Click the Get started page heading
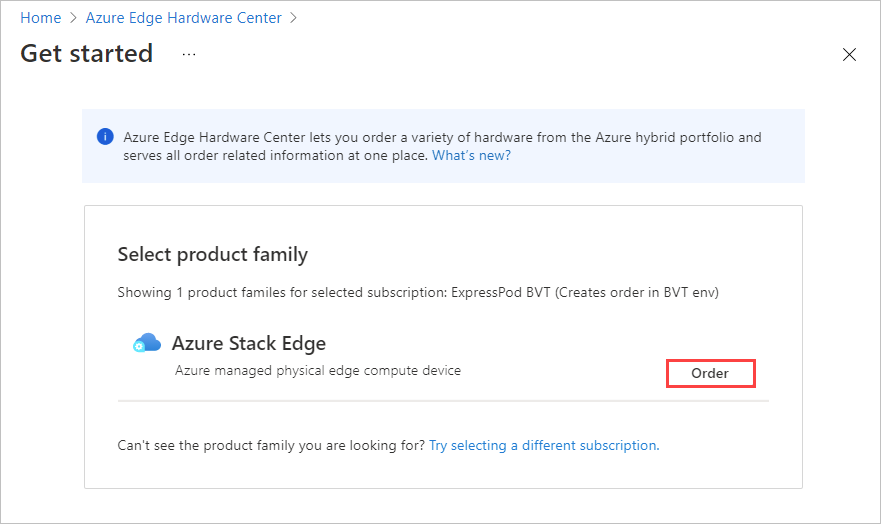 [x=87, y=54]
